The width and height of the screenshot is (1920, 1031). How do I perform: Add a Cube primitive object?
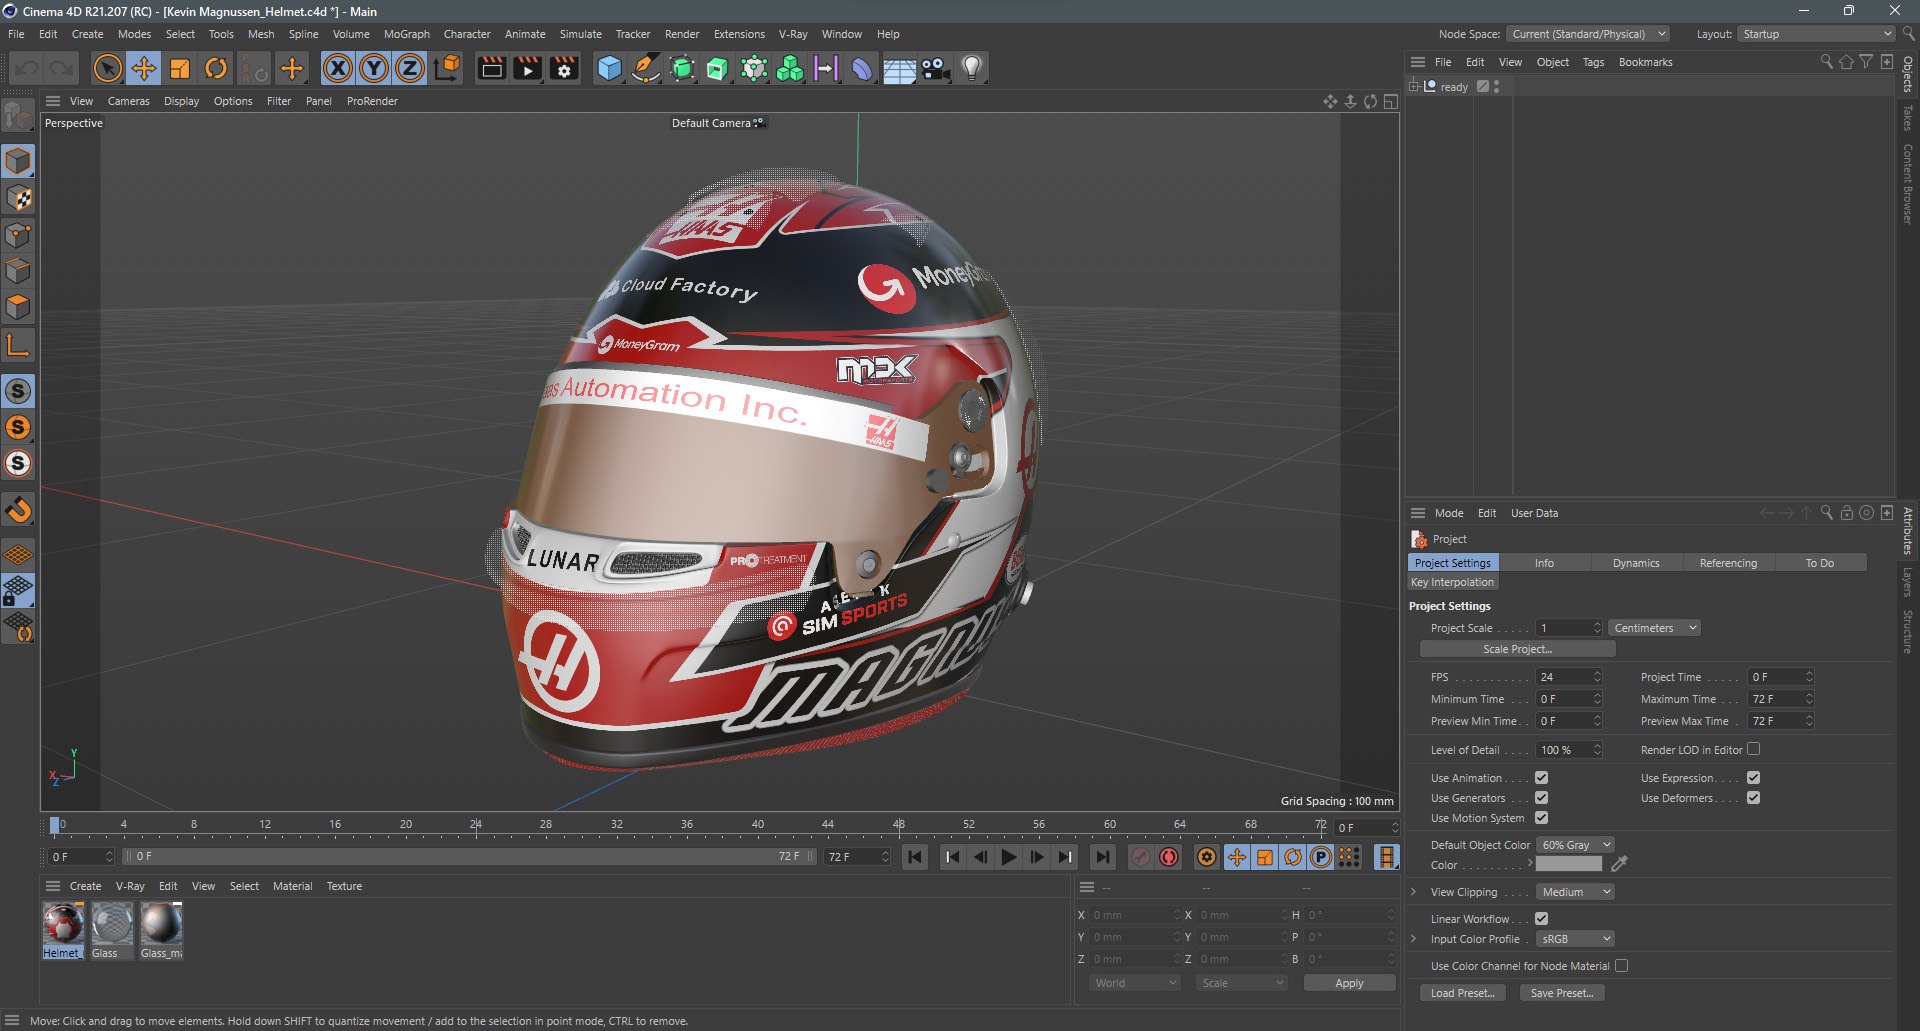(609, 68)
